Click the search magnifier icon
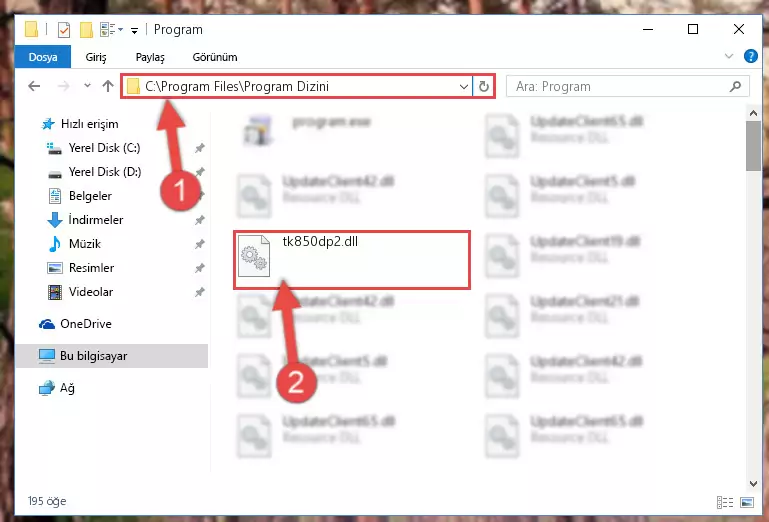 pos(735,86)
